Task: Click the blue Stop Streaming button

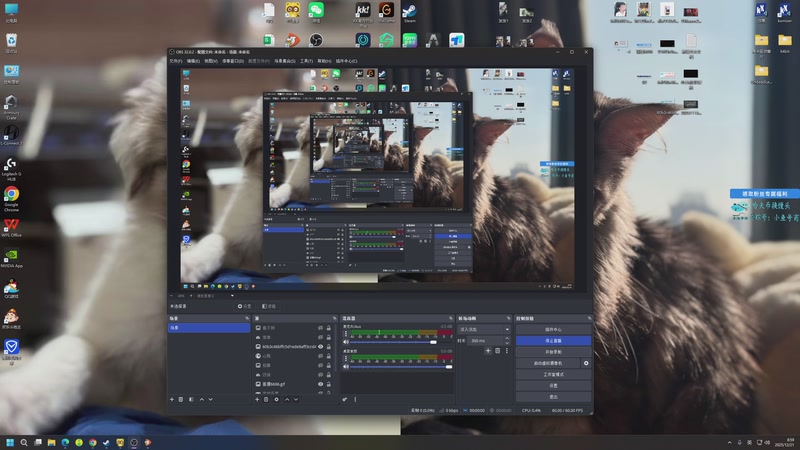Action: [554, 340]
